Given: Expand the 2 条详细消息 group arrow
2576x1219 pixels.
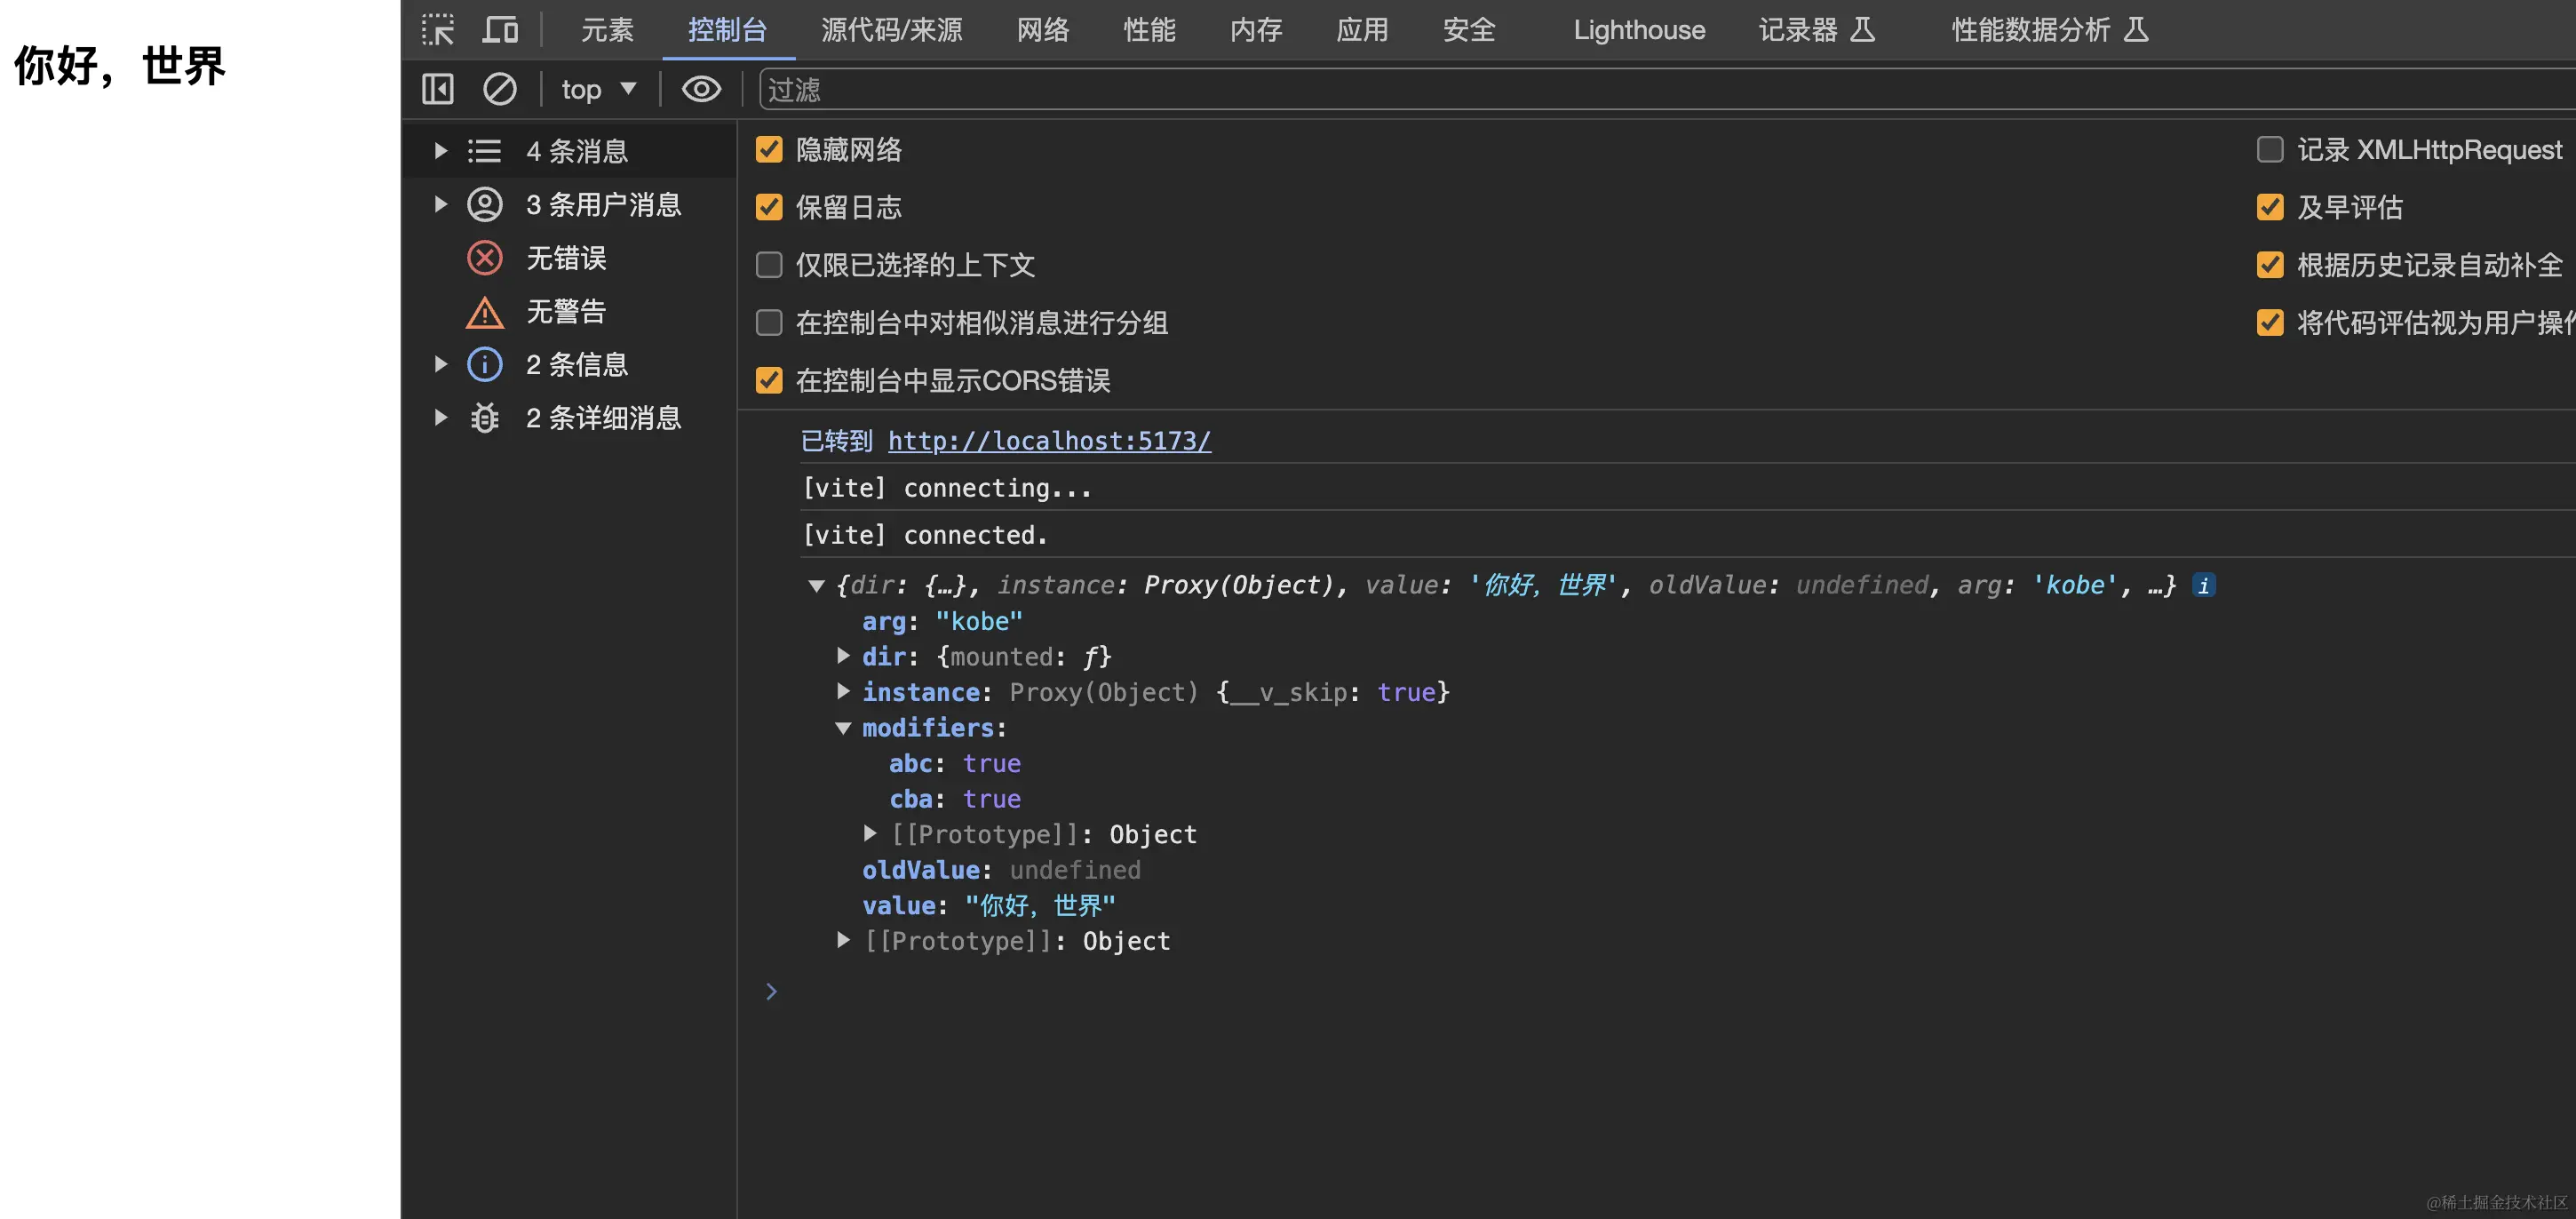Looking at the screenshot, I should click(440, 417).
